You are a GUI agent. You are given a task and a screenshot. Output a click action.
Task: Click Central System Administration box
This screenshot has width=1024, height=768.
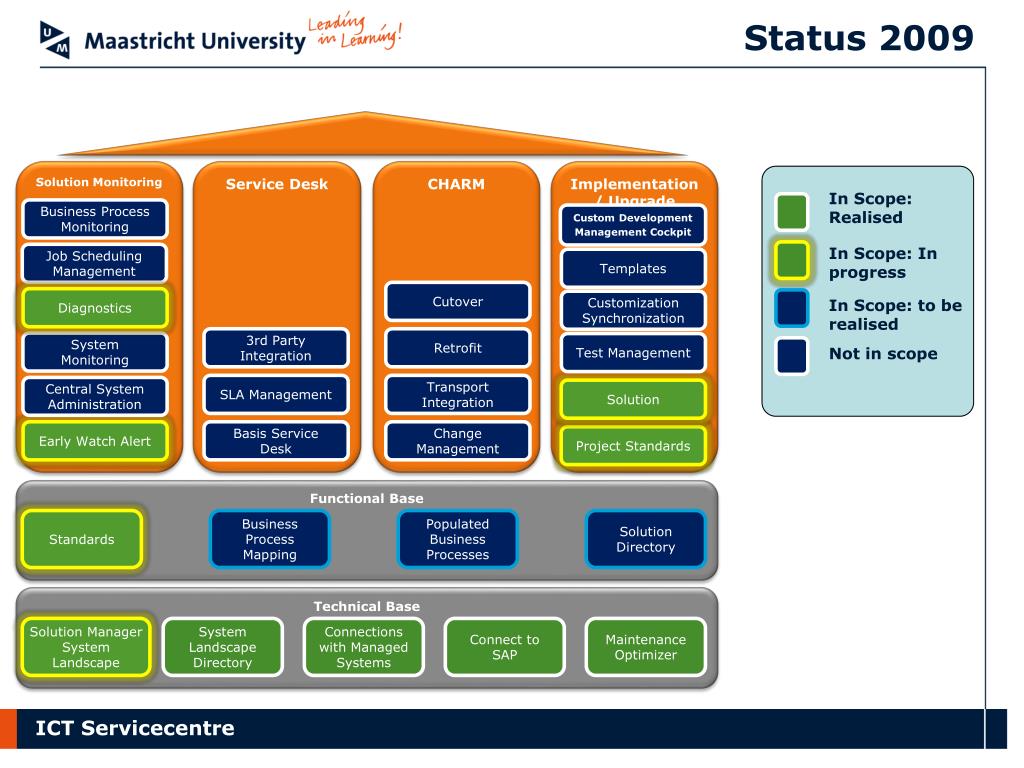pyautogui.click(x=95, y=396)
